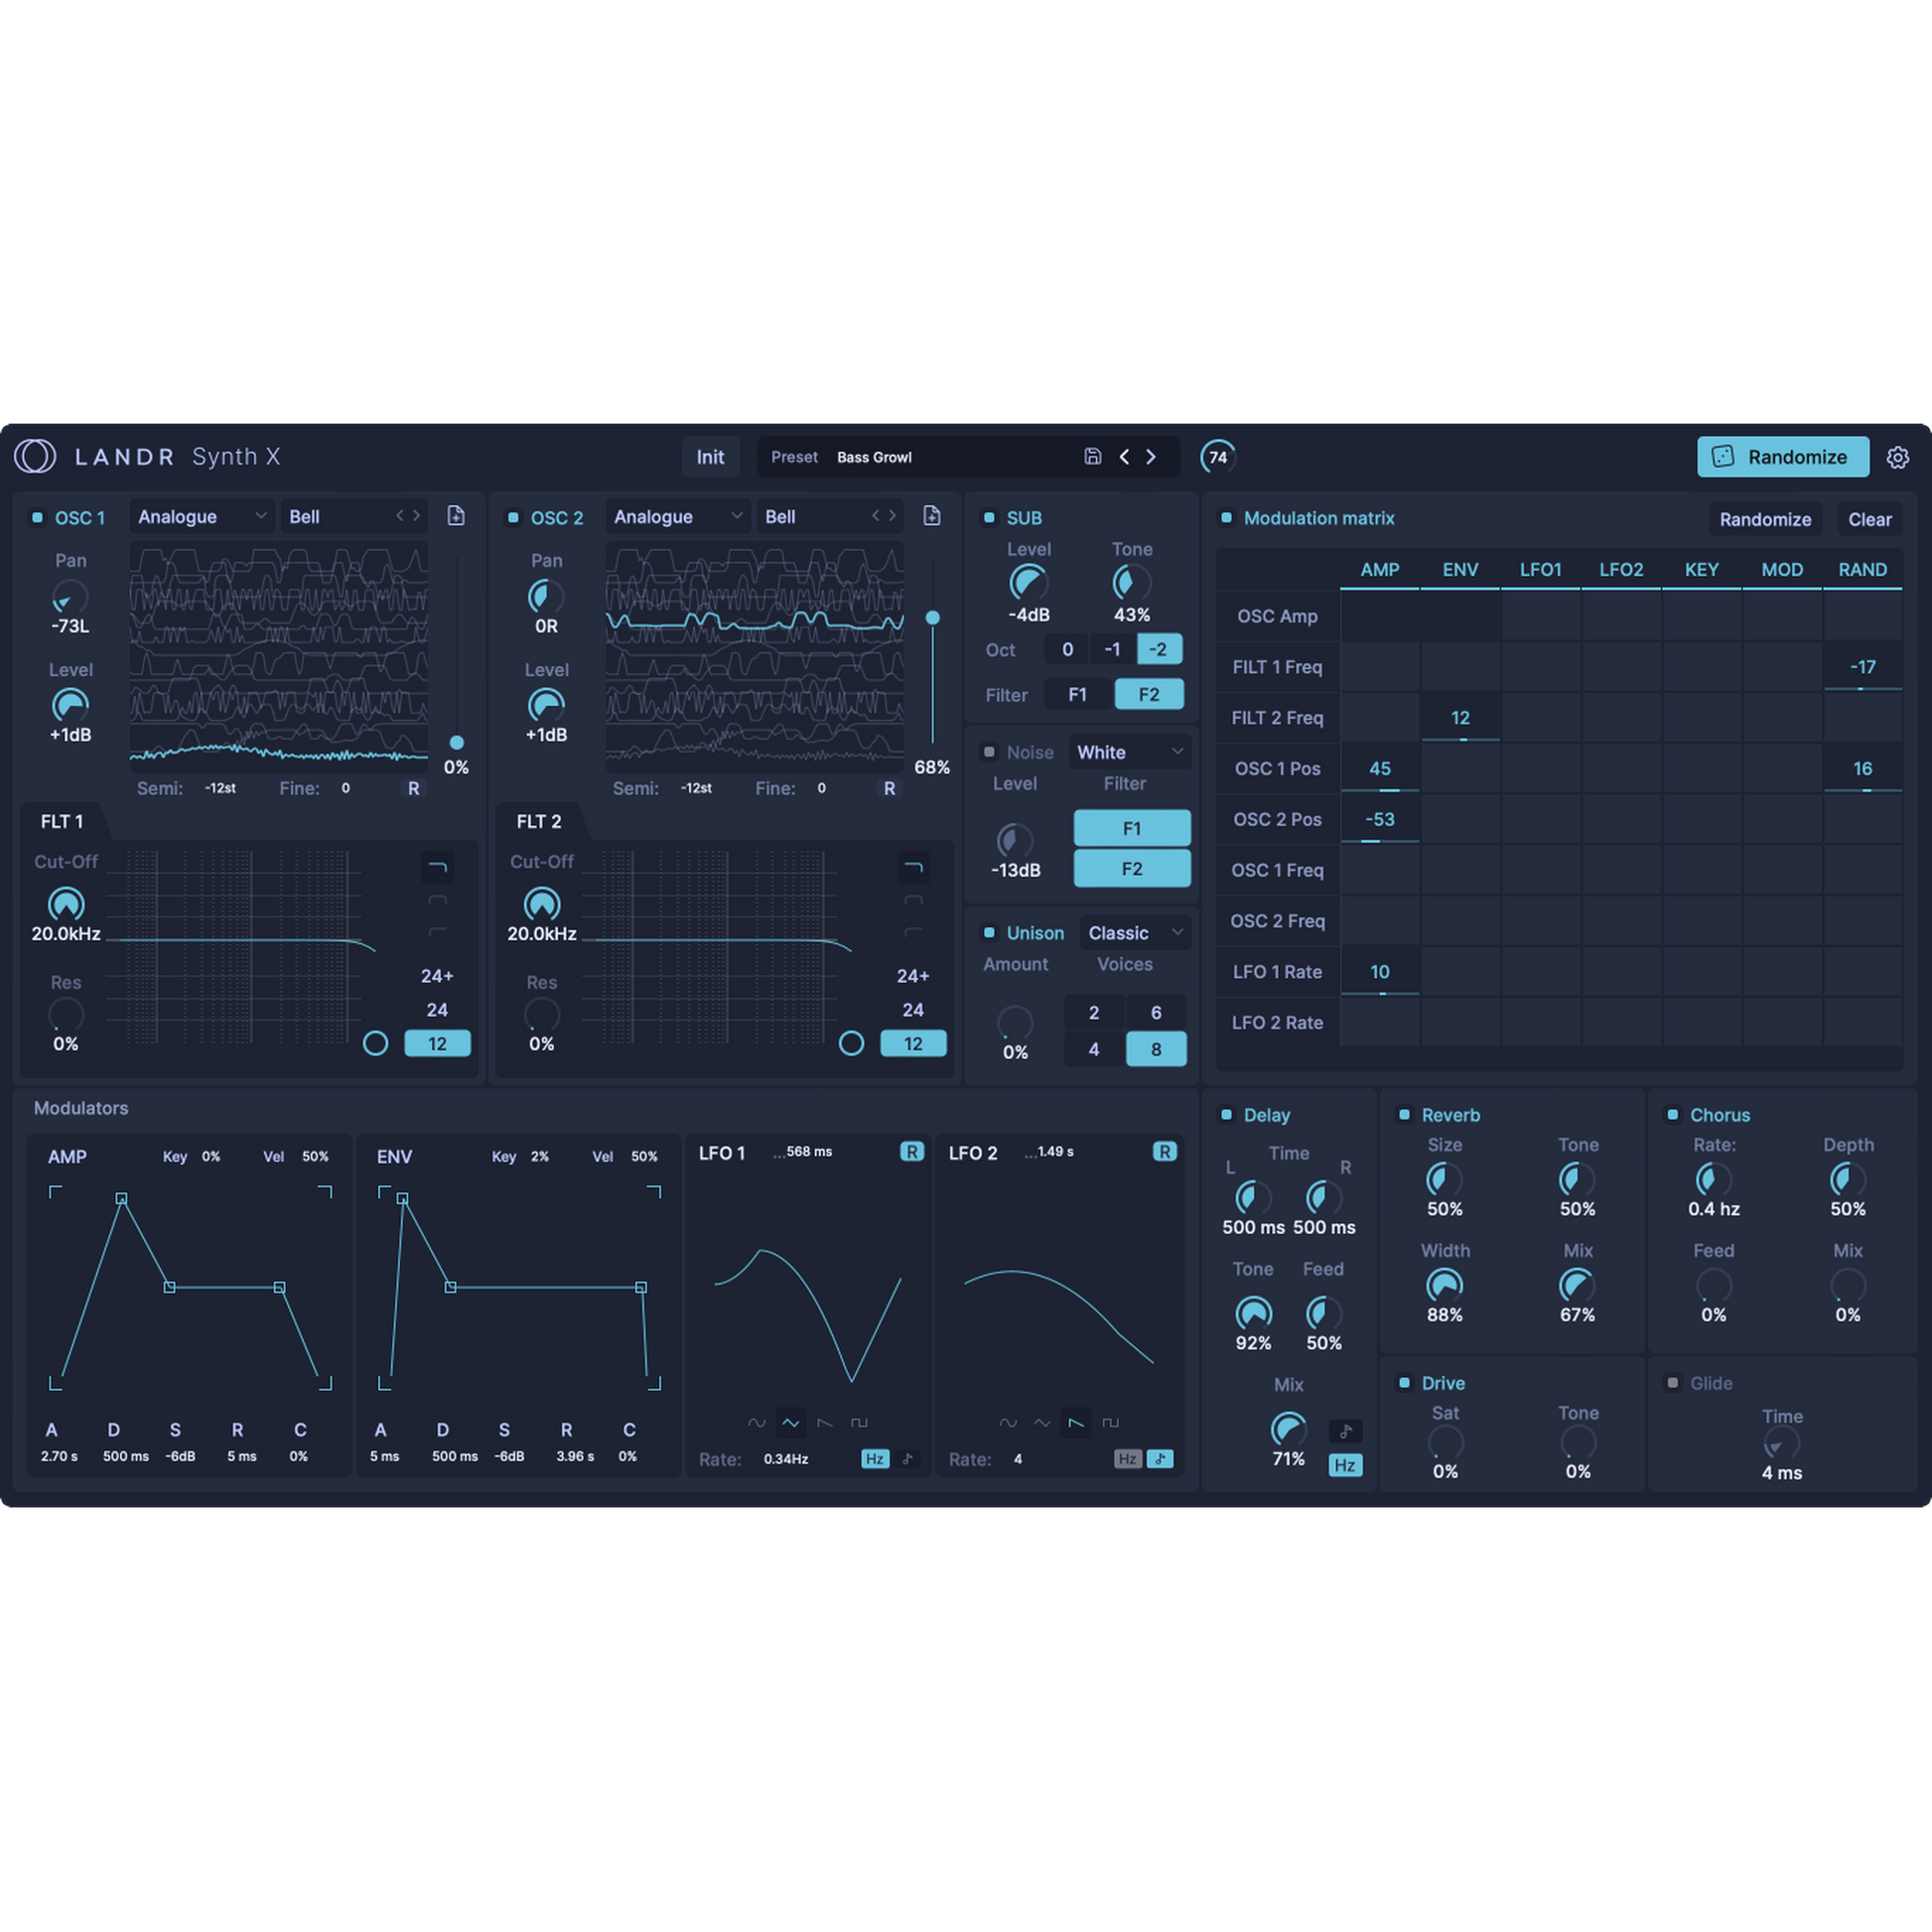Select the square waveform for LFO 2
Viewport: 1932px width, 1932px height.
1110,1423
